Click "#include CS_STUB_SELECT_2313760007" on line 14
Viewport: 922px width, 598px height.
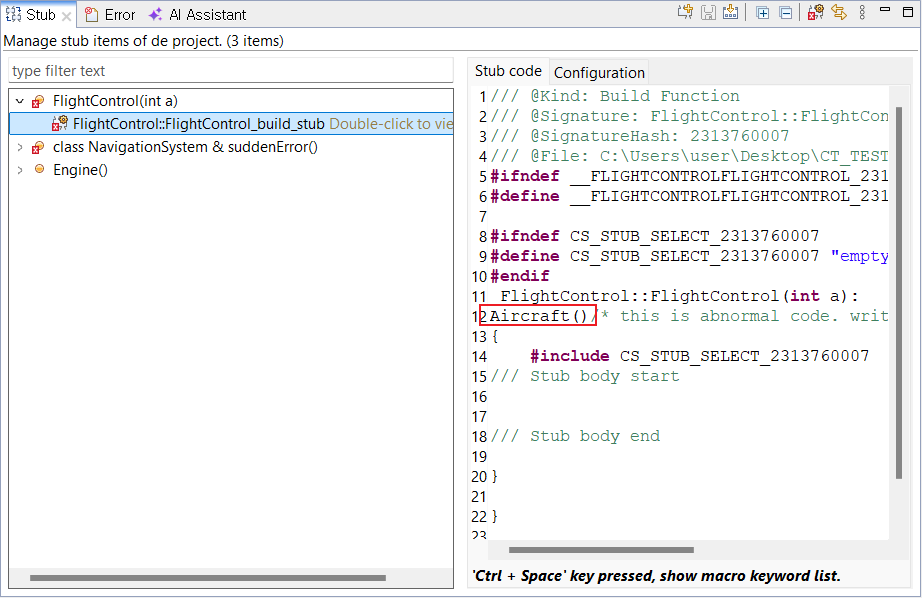pos(700,356)
